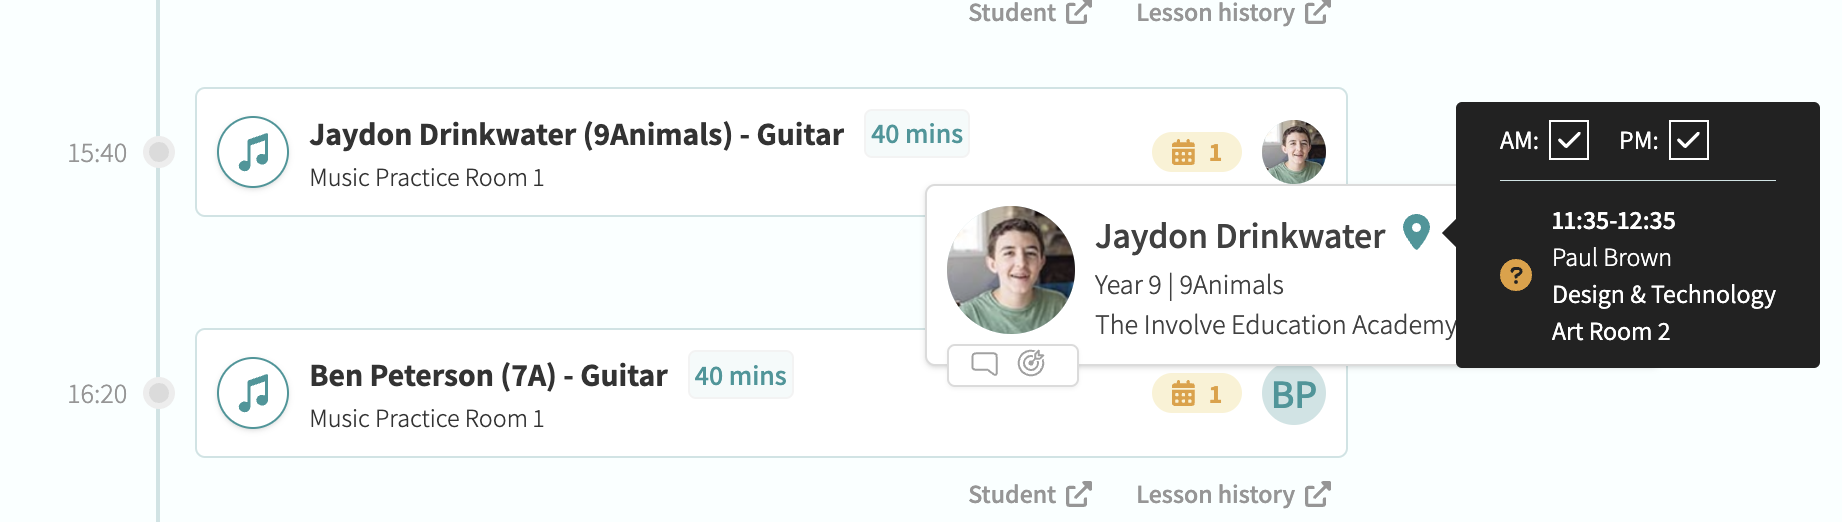Select the 16:20 timeline marker dot
Screen dimensions: 1842x522
[159, 393]
